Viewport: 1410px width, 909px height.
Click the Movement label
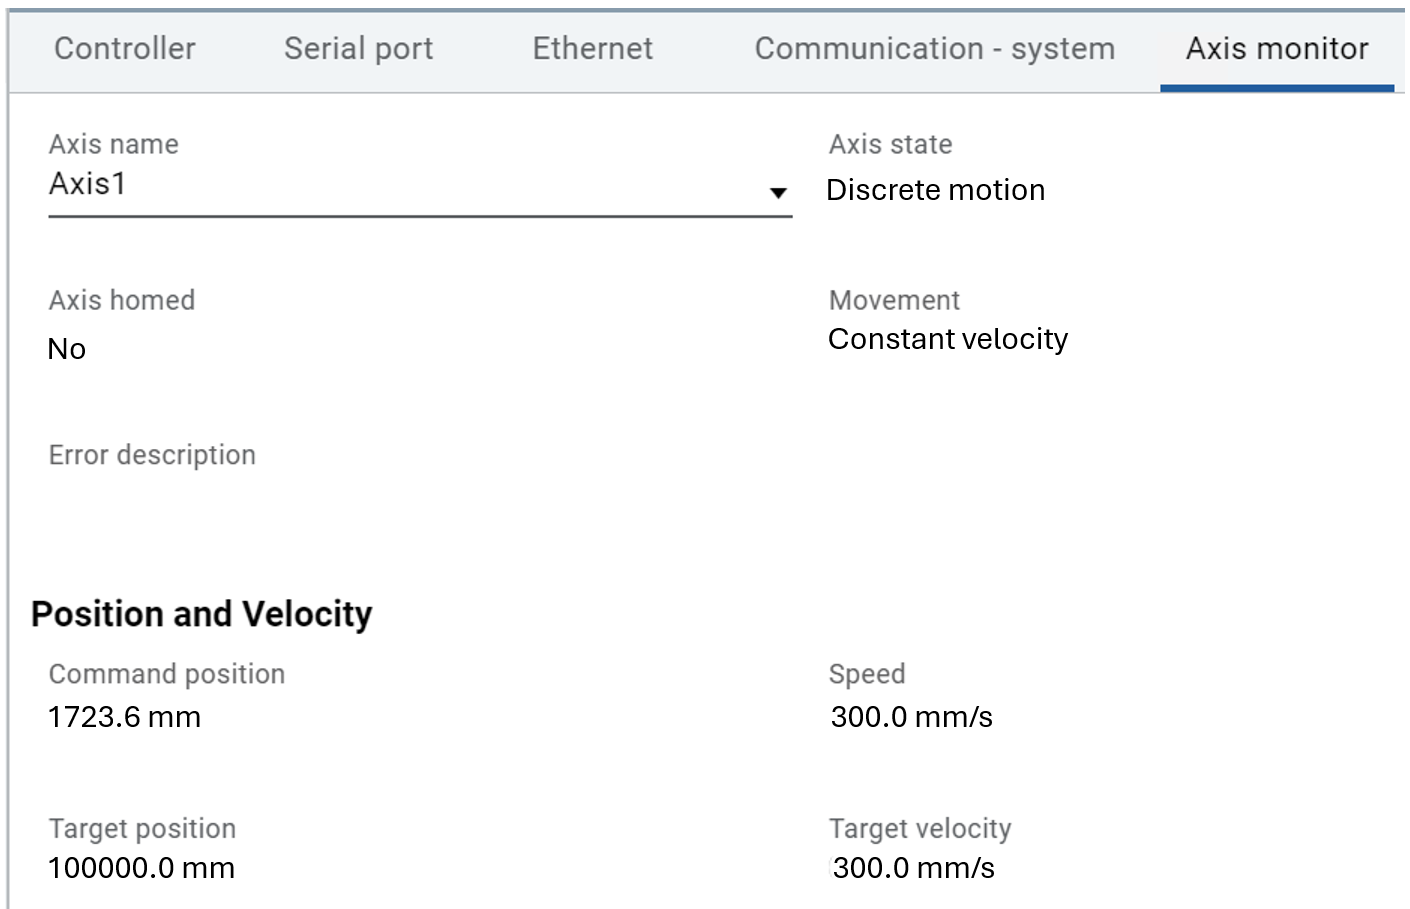pyautogui.click(x=894, y=300)
